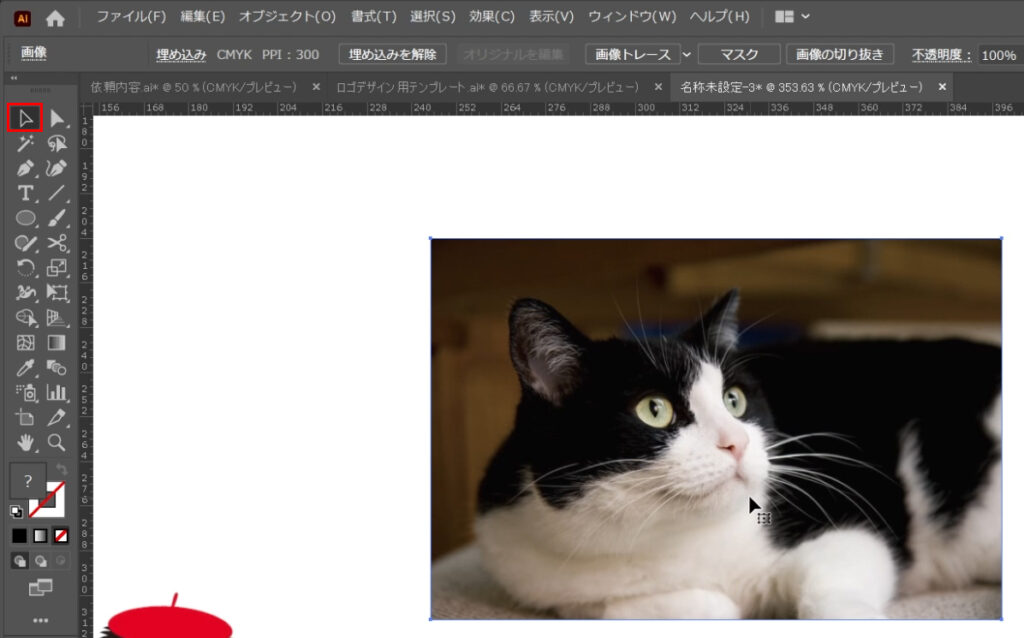1024x638 pixels.
Task: Apply Gradient button below fill box
Action: tap(40, 536)
